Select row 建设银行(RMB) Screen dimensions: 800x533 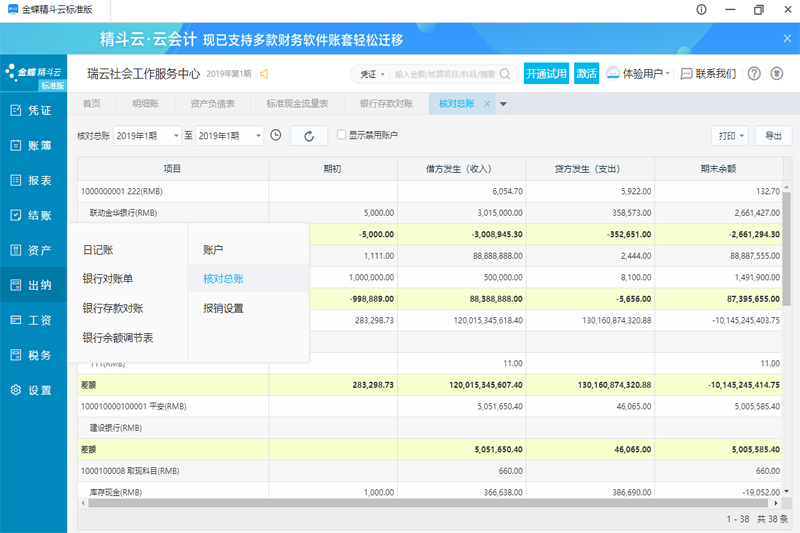[430, 428]
